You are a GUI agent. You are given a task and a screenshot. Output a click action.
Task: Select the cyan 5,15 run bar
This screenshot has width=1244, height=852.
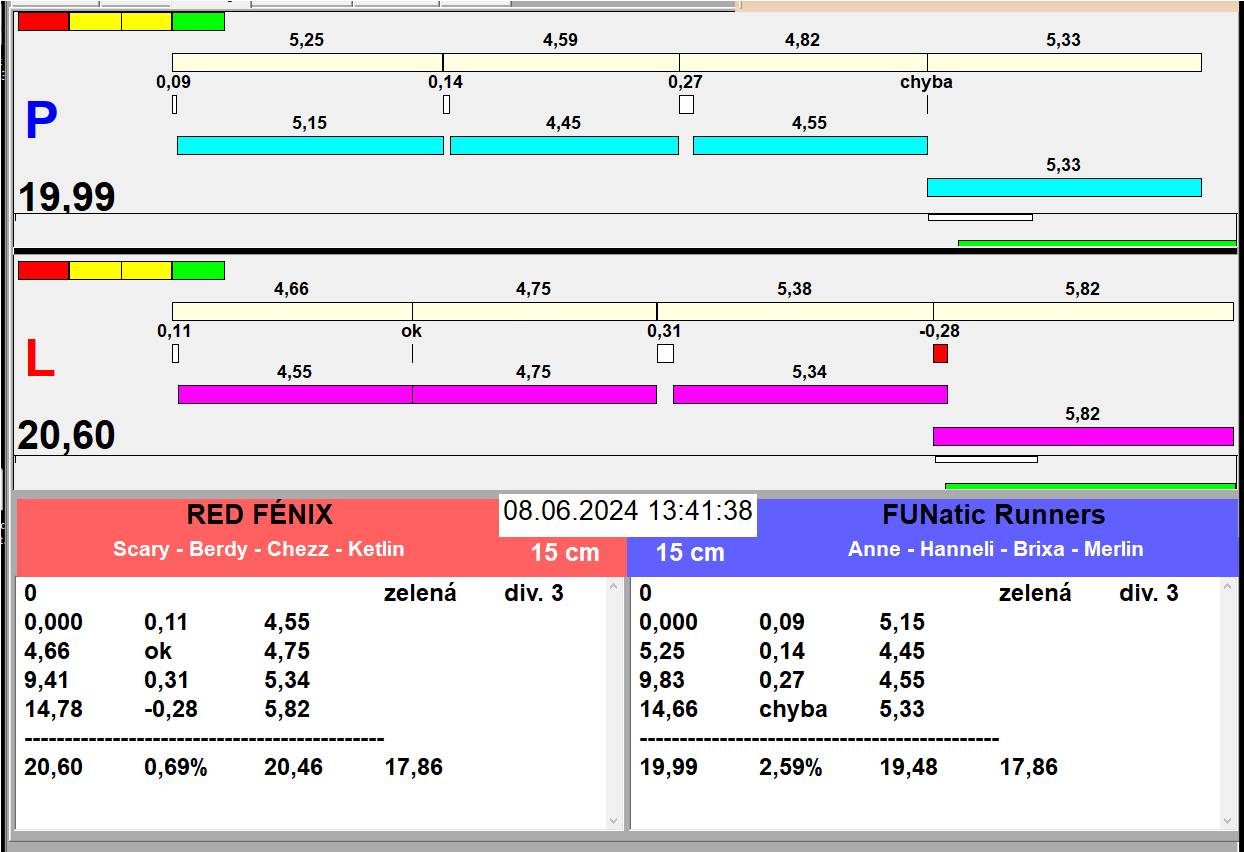(x=310, y=145)
